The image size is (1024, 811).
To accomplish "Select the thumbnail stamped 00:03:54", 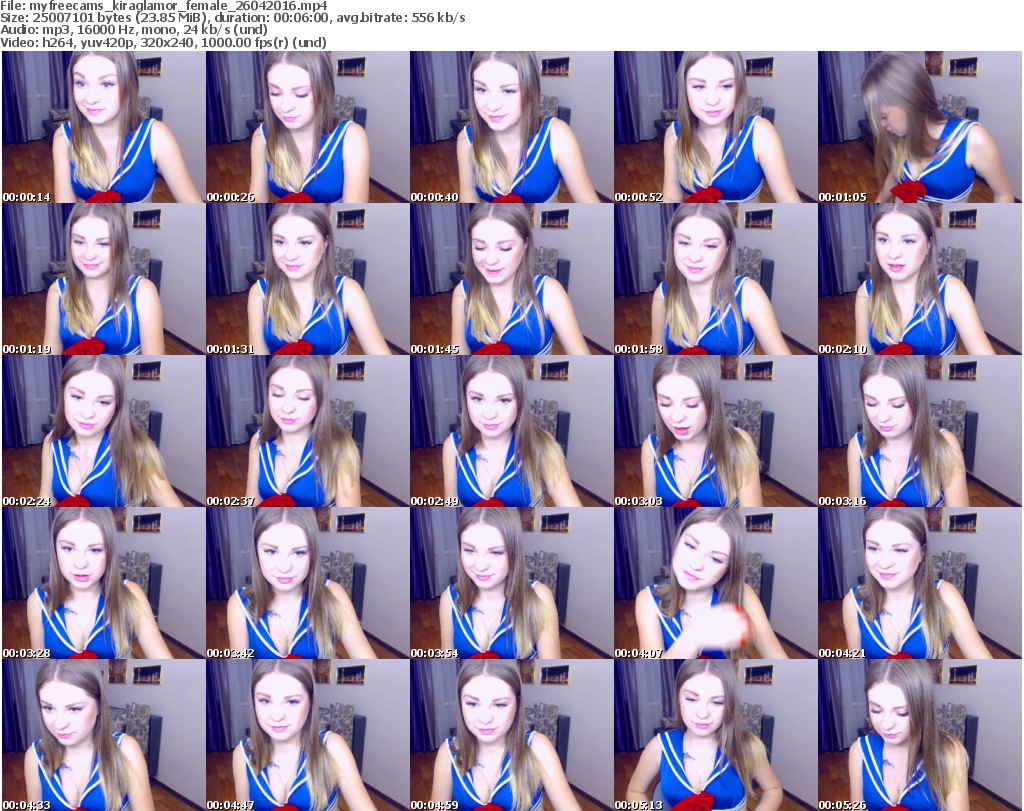I will (x=511, y=583).
